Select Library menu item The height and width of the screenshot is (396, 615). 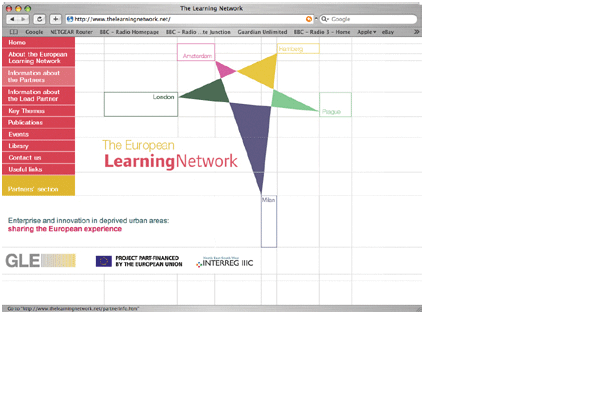click(38, 146)
